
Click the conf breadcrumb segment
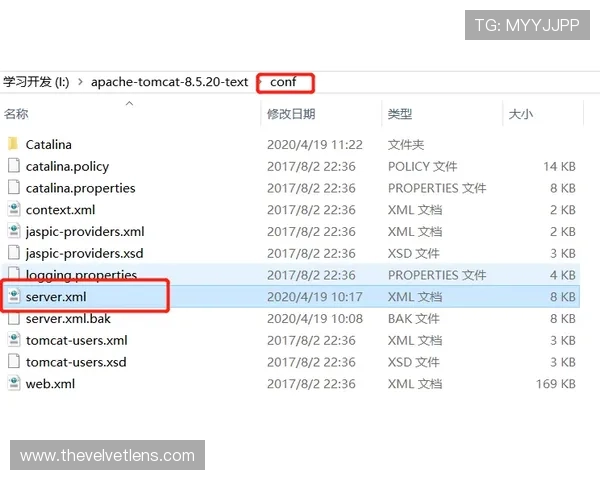coord(283,82)
